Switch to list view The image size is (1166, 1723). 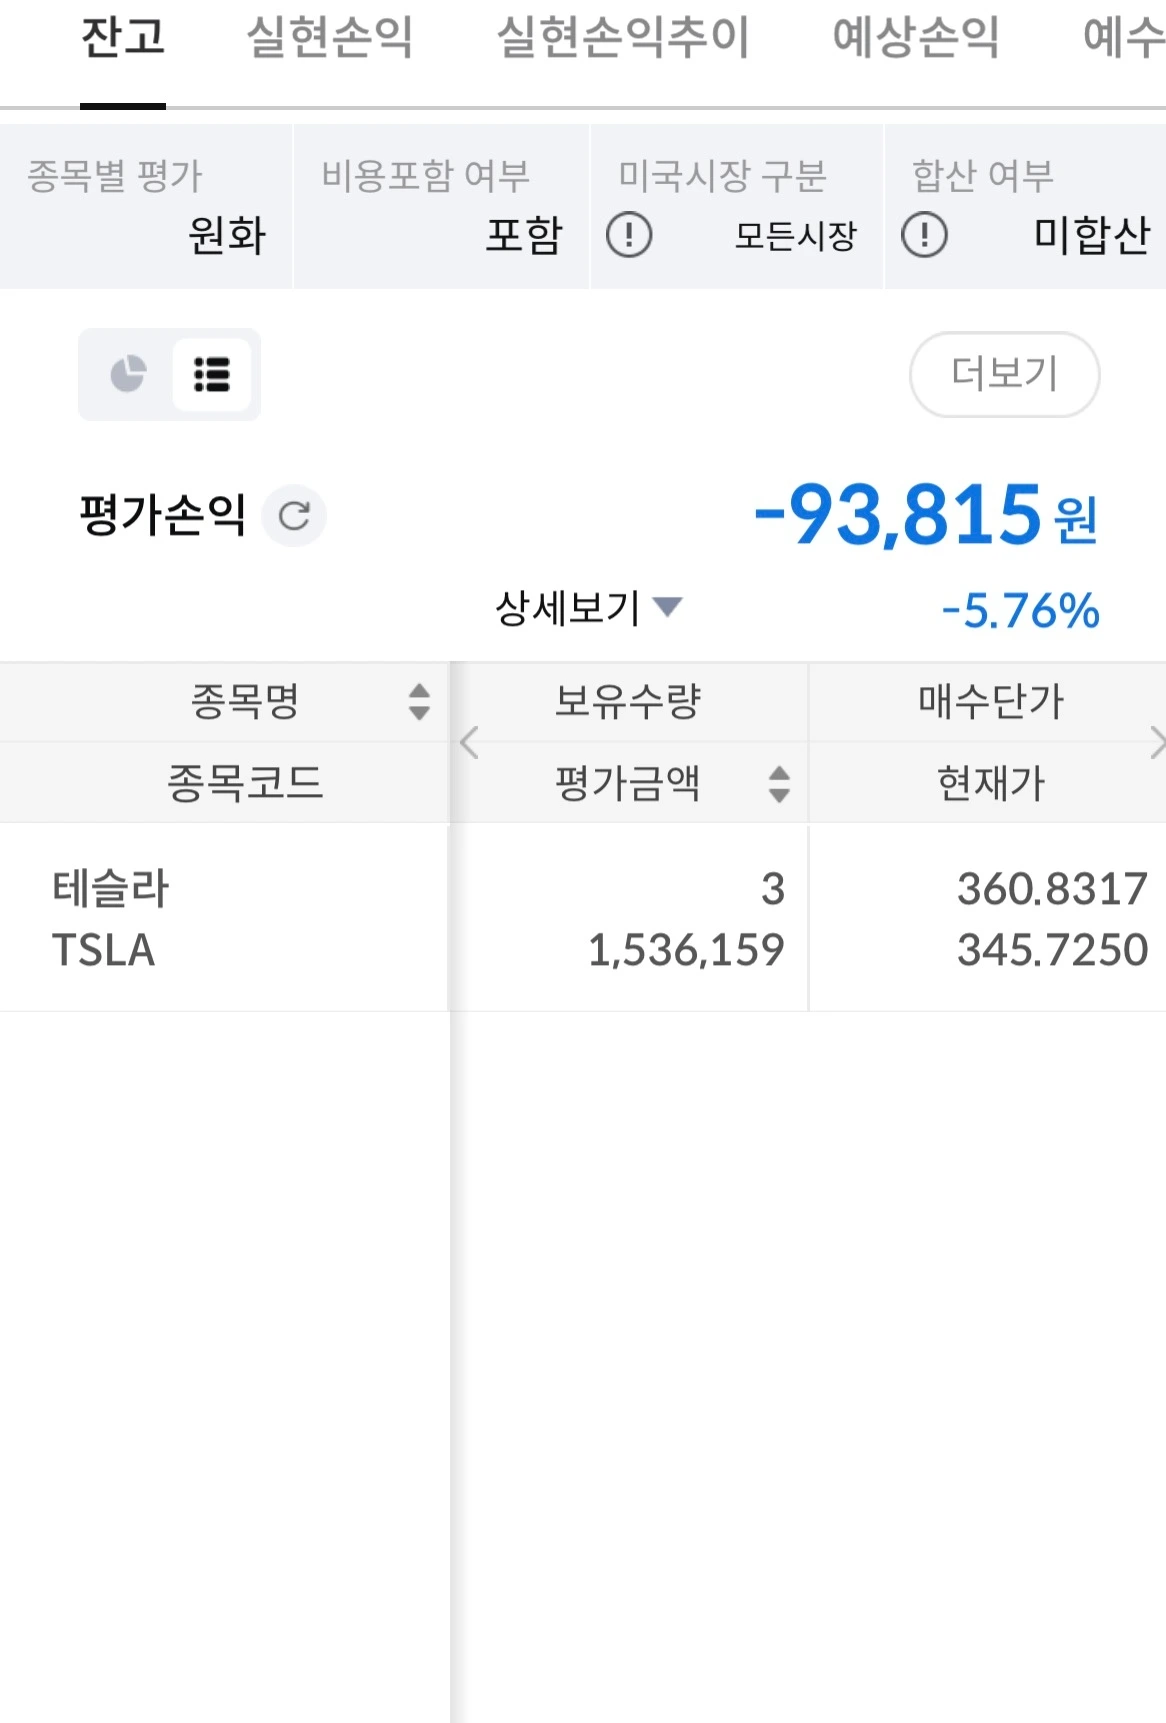pos(211,374)
